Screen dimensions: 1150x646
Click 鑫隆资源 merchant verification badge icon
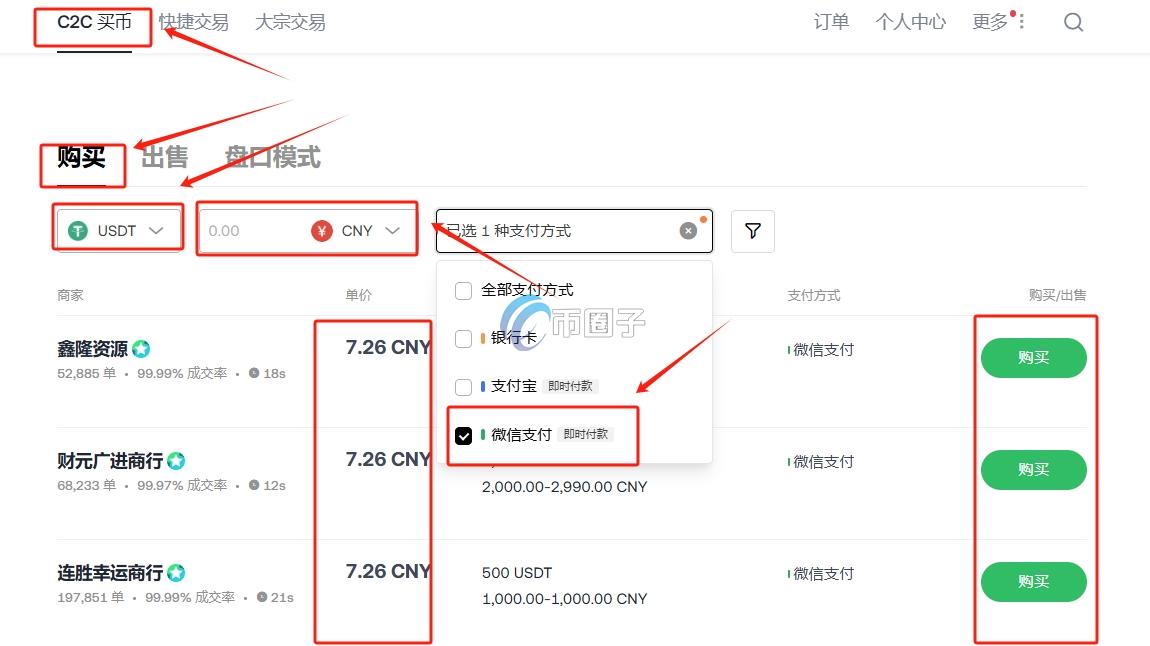(140, 348)
